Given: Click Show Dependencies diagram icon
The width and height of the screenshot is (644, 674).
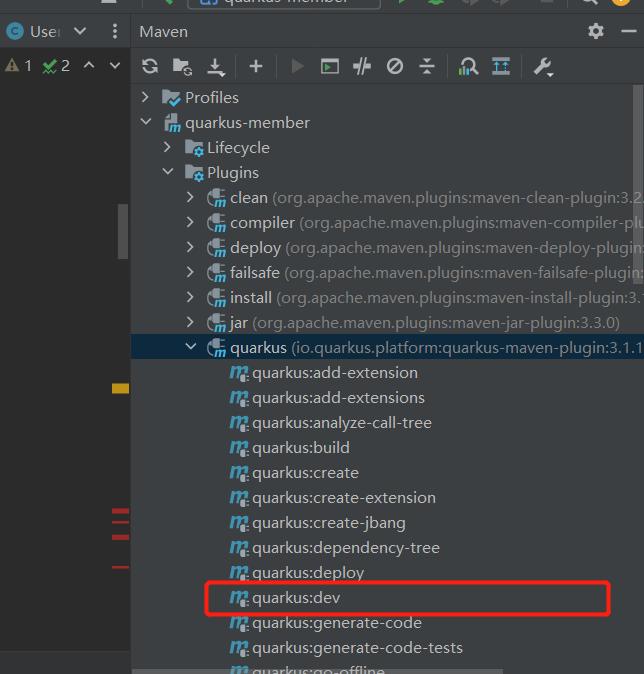Looking at the screenshot, I should pyautogui.click(x=467, y=66).
